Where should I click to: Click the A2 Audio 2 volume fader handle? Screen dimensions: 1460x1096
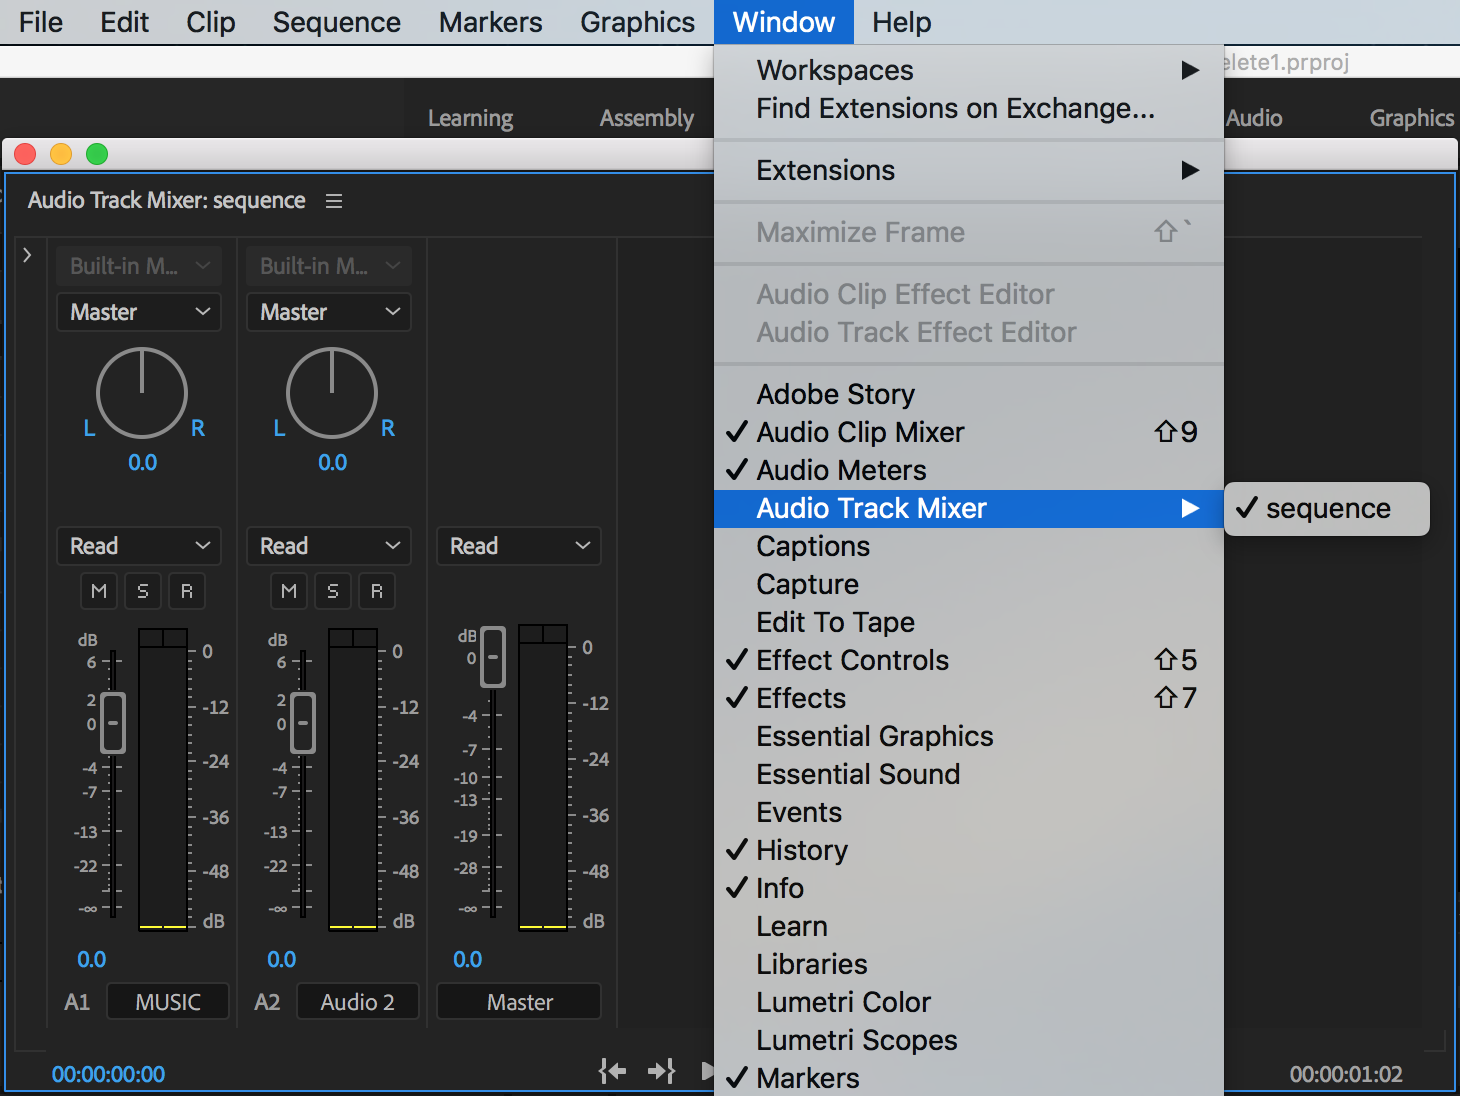point(303,722)
